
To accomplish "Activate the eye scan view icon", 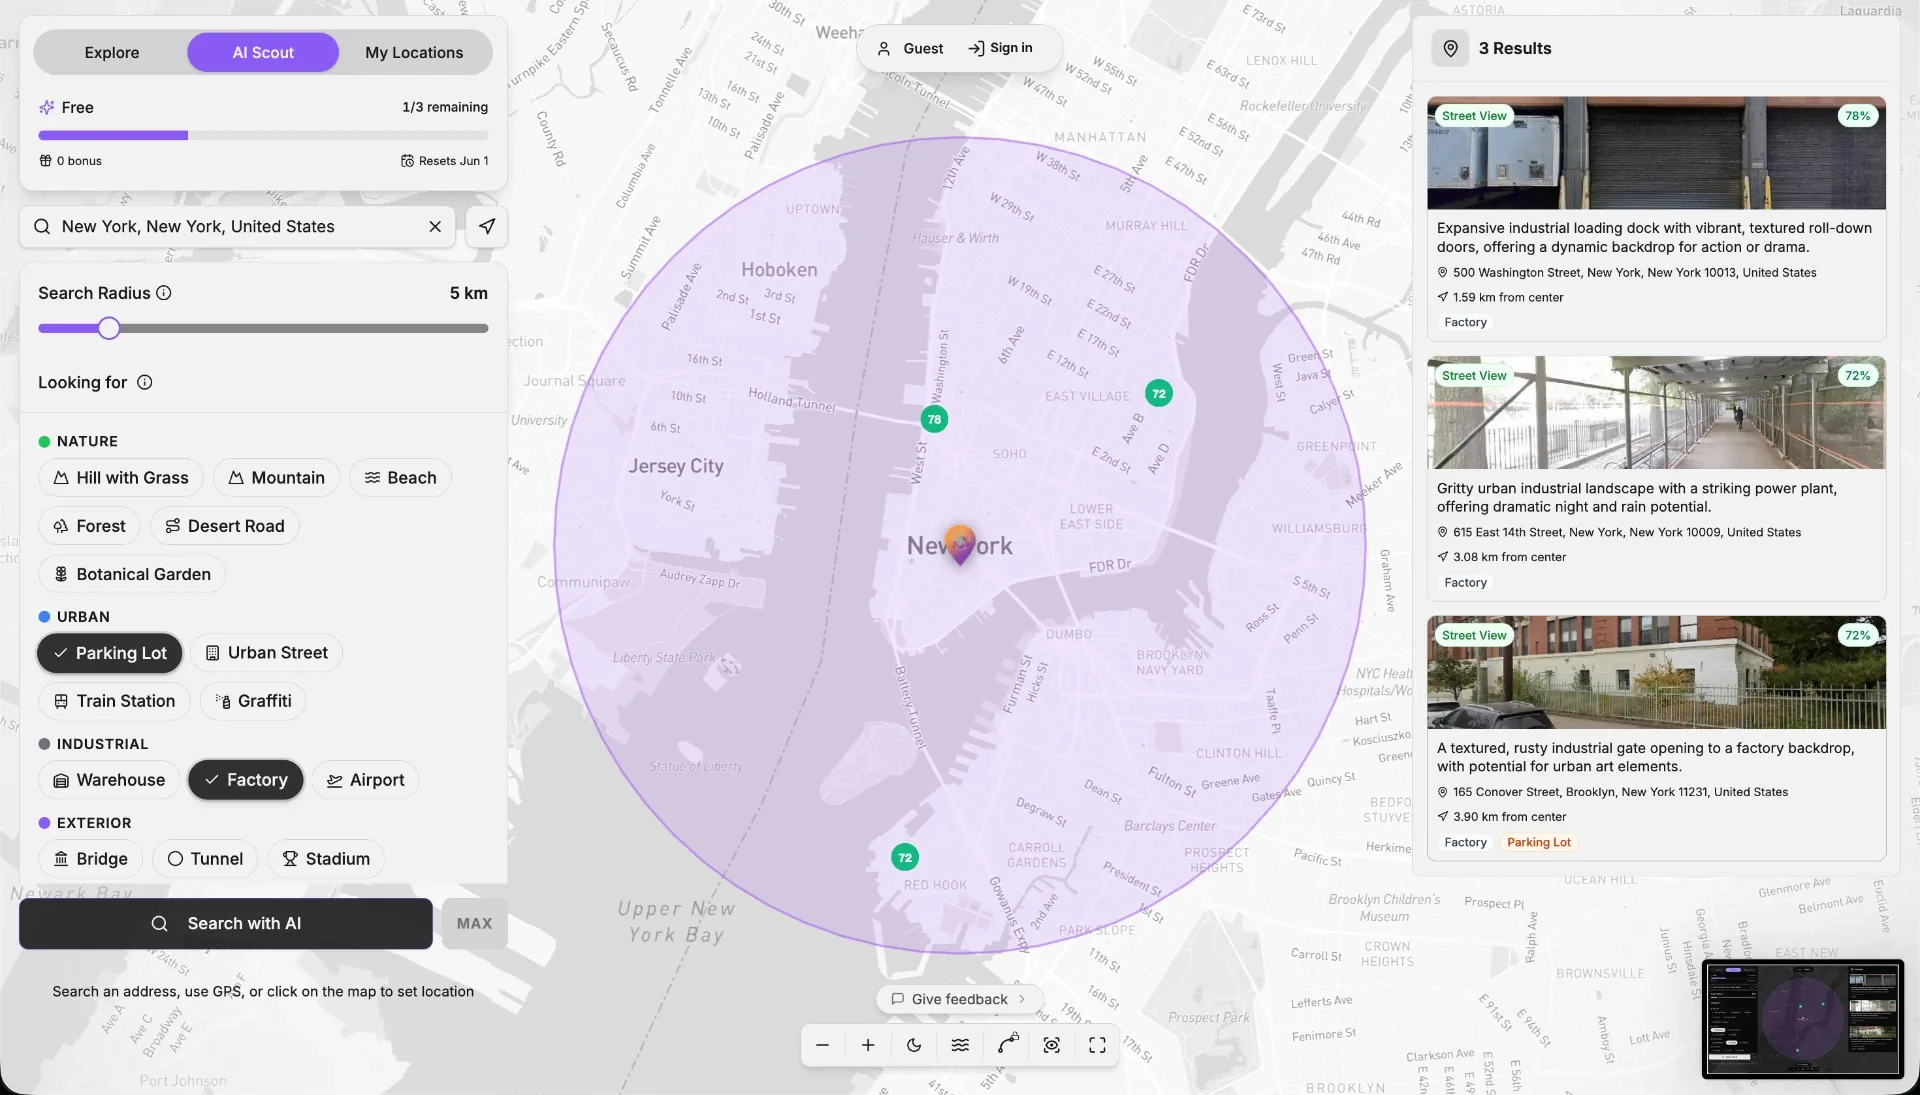I will [x=1052, y=1045].
